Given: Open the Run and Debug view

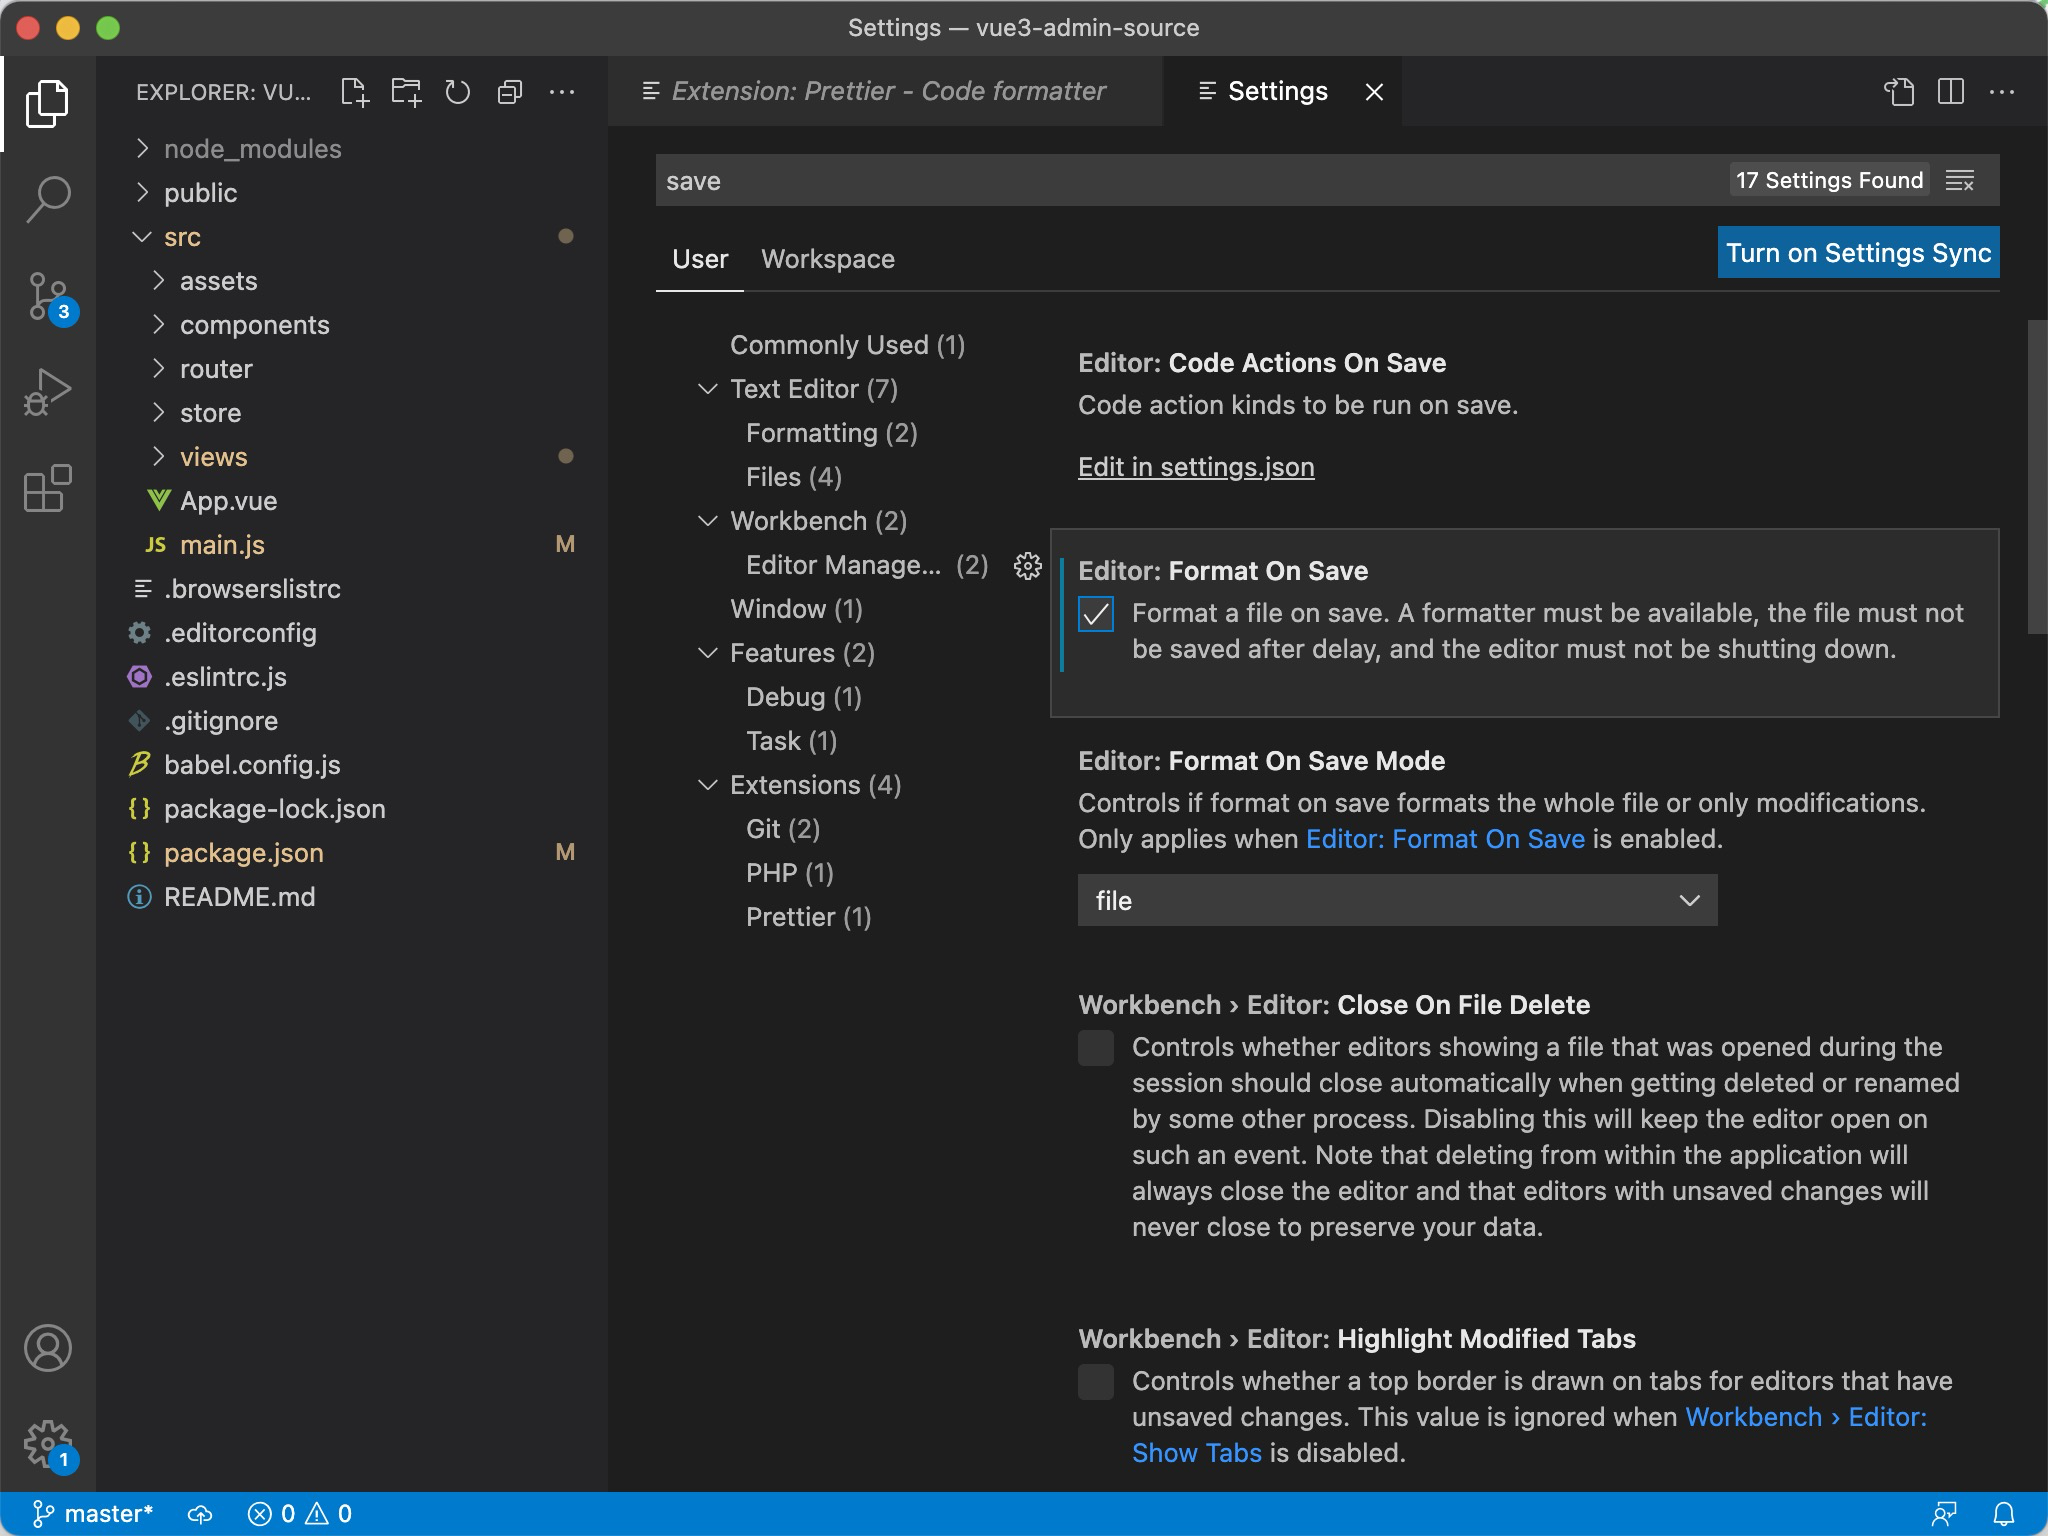Looking at the screenshot, I should tap(47, 392).
